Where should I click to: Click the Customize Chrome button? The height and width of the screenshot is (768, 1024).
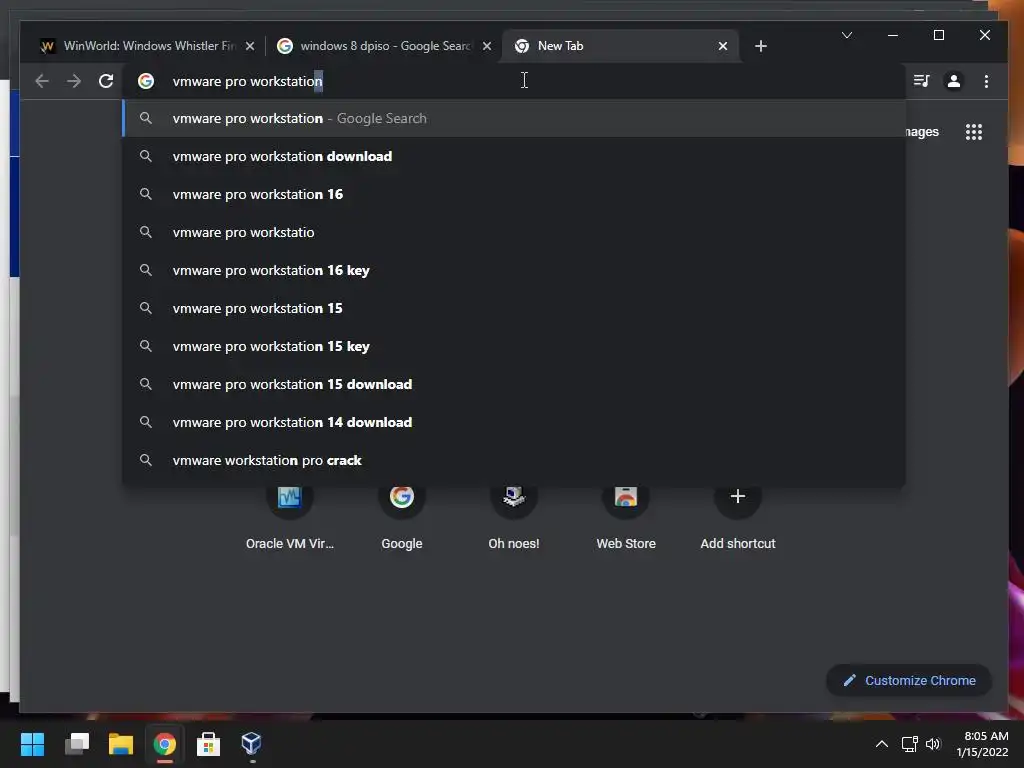pyautogui.click(x=909, y=680)
